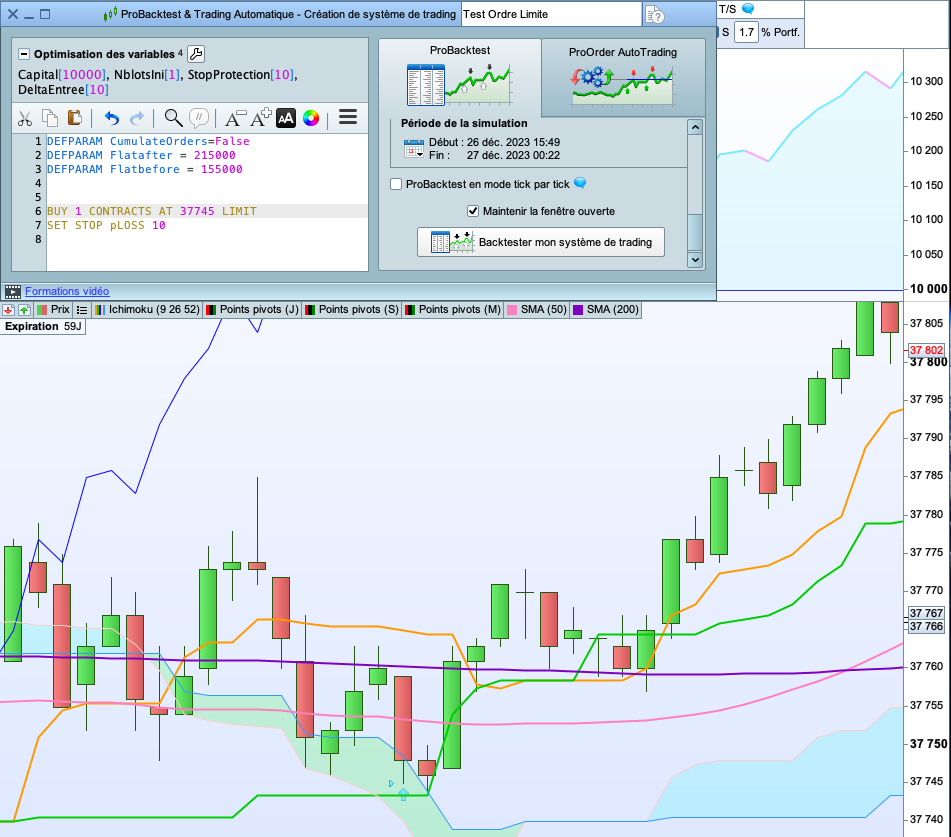The width and height of the screenshot is (951, 837).
Task: Switch to the ProOrder AutoTrading tab
Action: 623,78
